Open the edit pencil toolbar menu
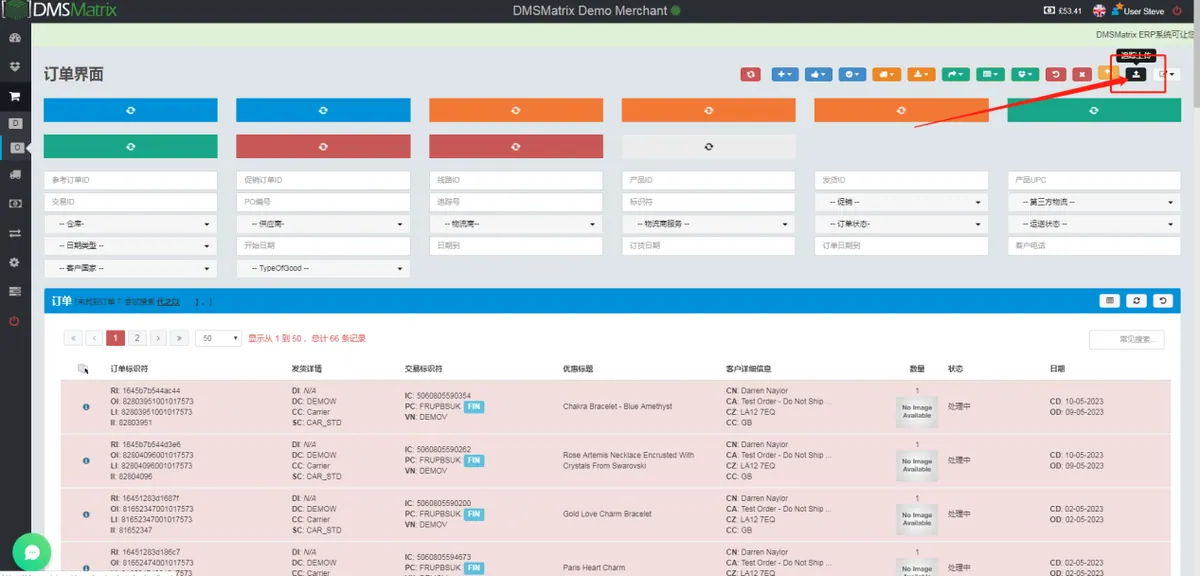The height and width of the screenshot is (576, 1200). tap(1165, 74)
